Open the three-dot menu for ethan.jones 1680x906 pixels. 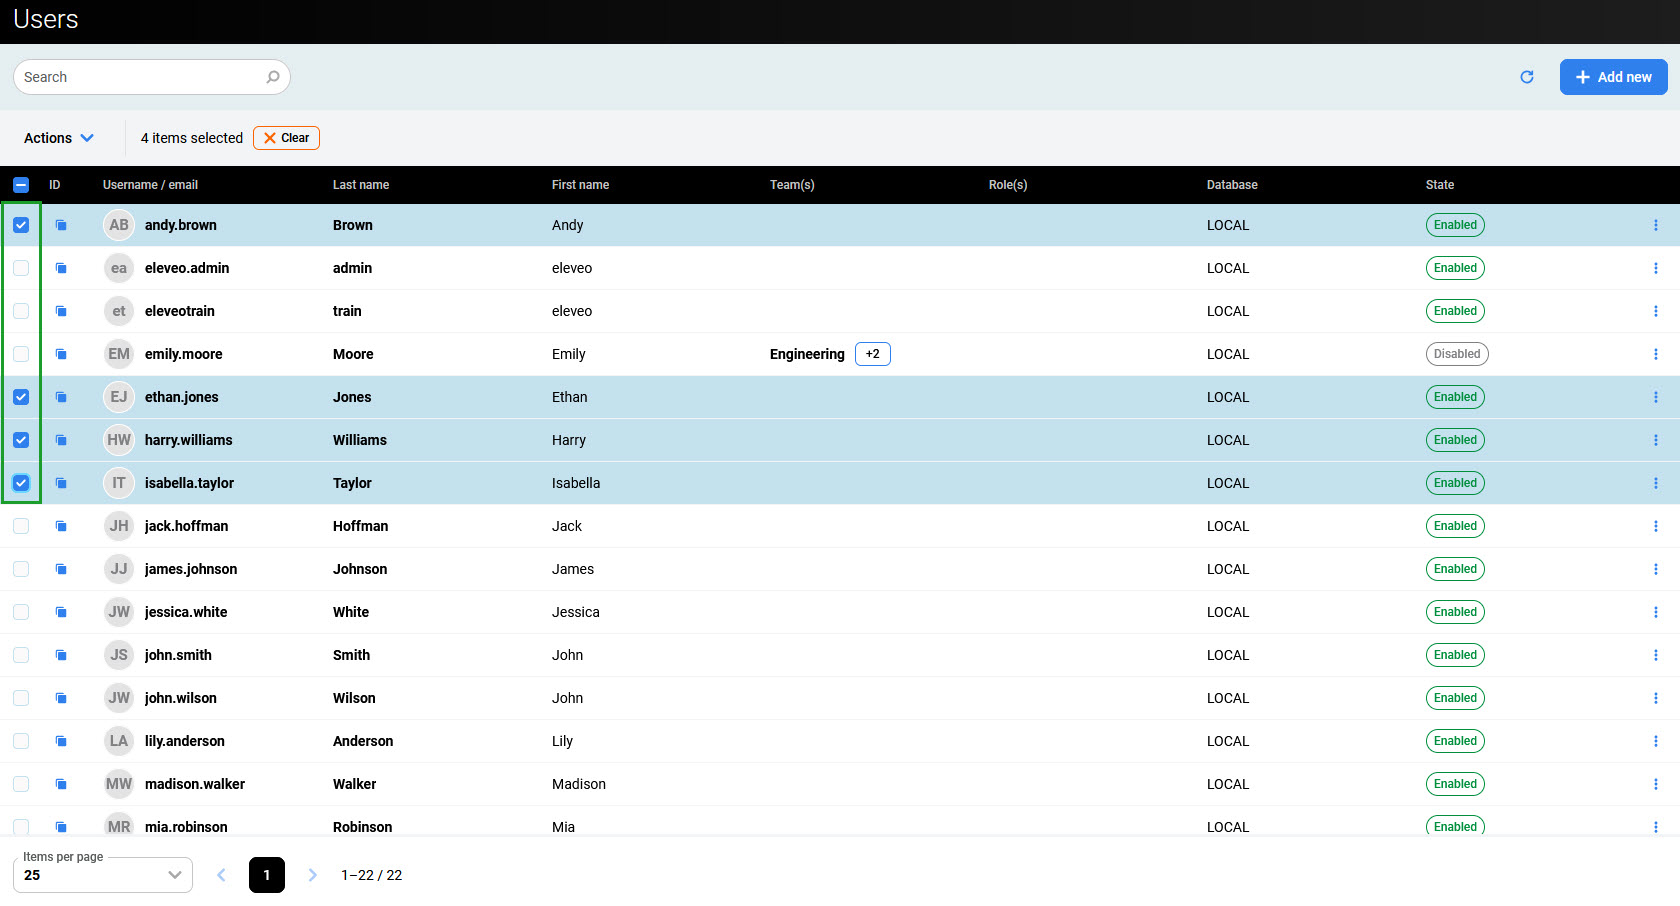point(1655,397)
